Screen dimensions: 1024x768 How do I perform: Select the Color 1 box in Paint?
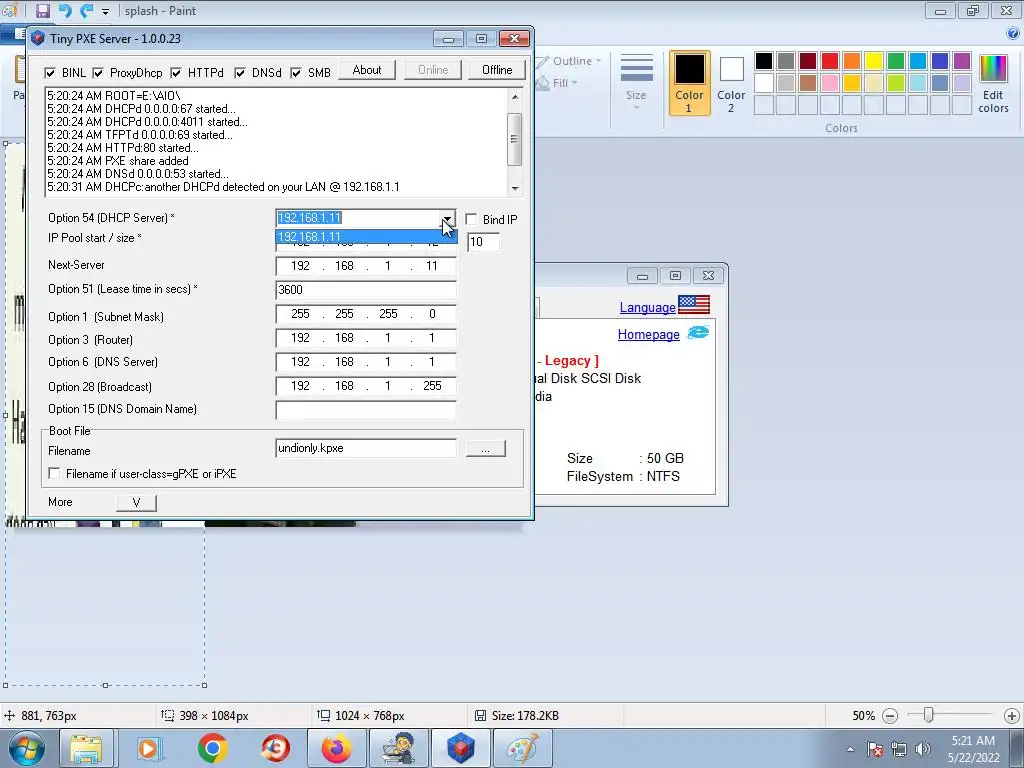(689, 83)
